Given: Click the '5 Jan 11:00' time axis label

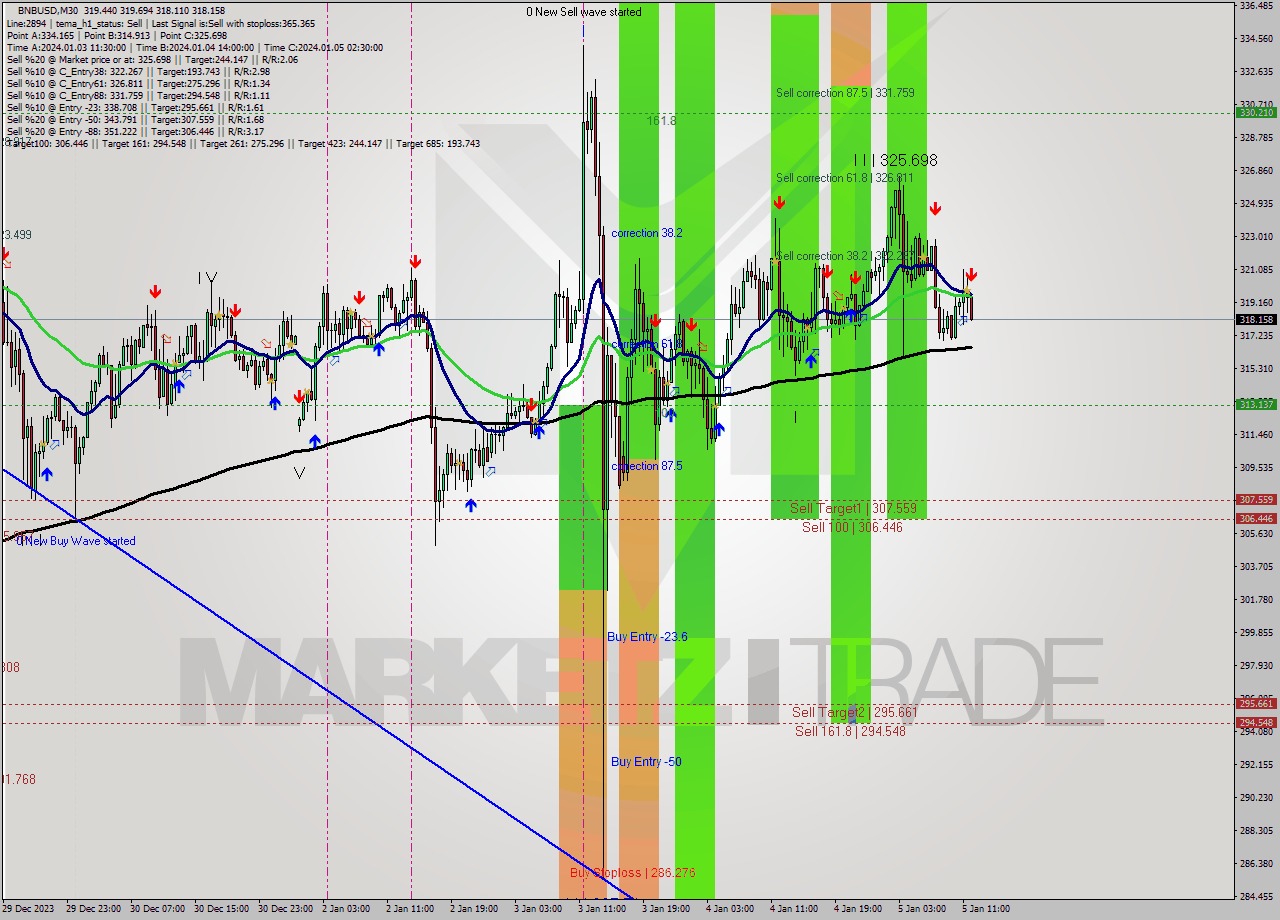Looking at the screenshot, I should tap(987, 909).
